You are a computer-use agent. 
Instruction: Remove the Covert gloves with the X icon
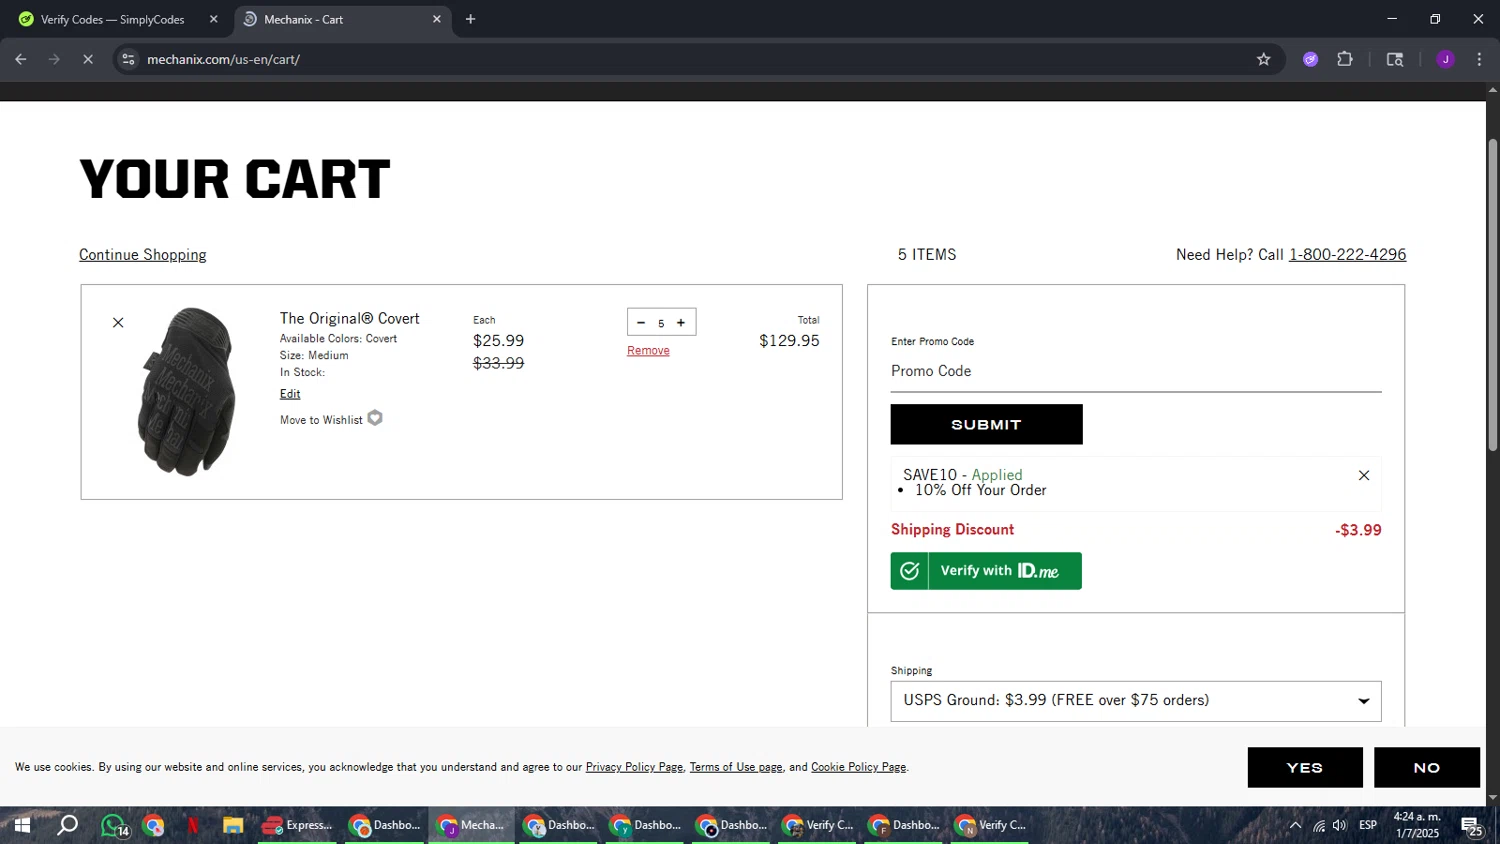[x=118, y=322]
